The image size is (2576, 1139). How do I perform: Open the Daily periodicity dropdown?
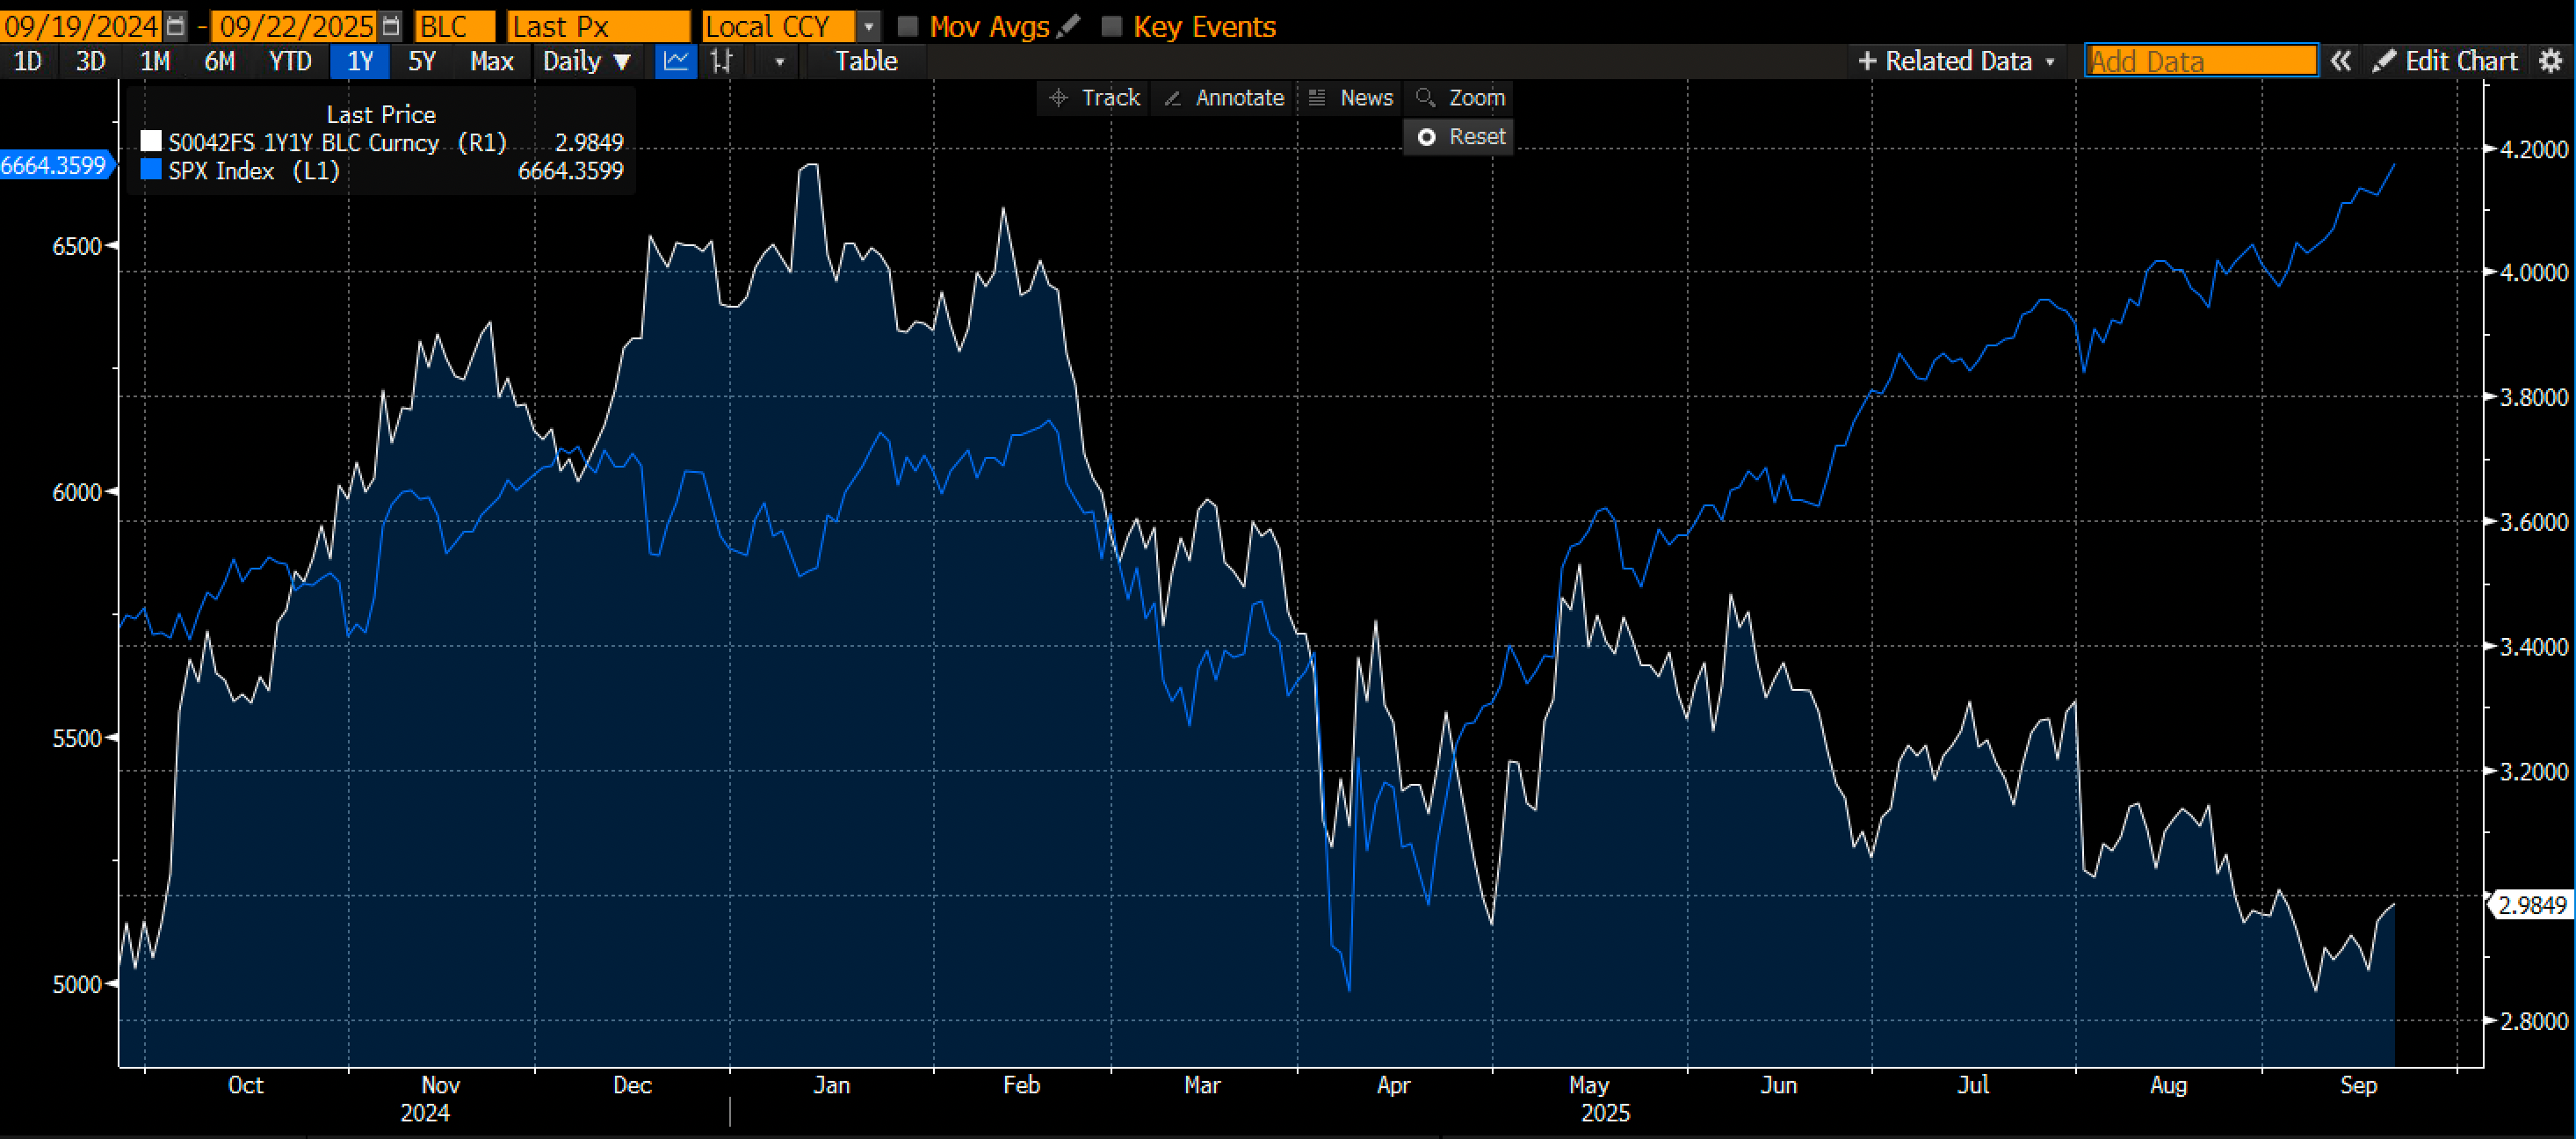586,61
